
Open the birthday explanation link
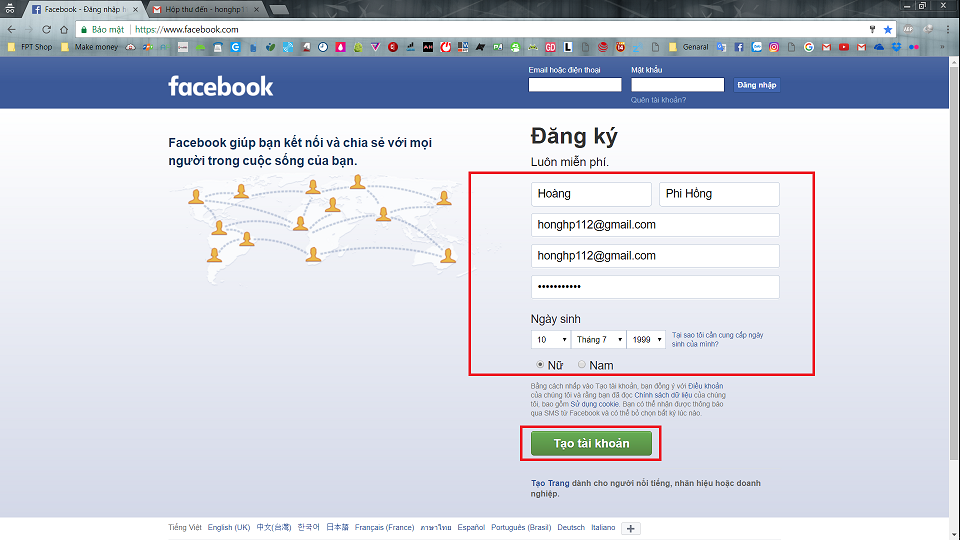(718, 339)
